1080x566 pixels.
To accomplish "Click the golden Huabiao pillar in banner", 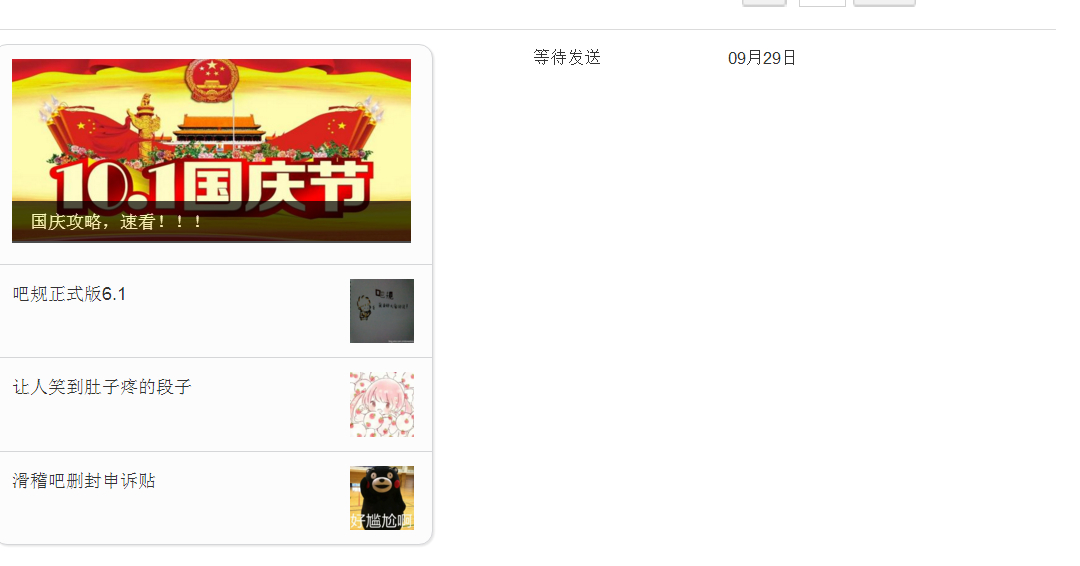I will 147,125.
